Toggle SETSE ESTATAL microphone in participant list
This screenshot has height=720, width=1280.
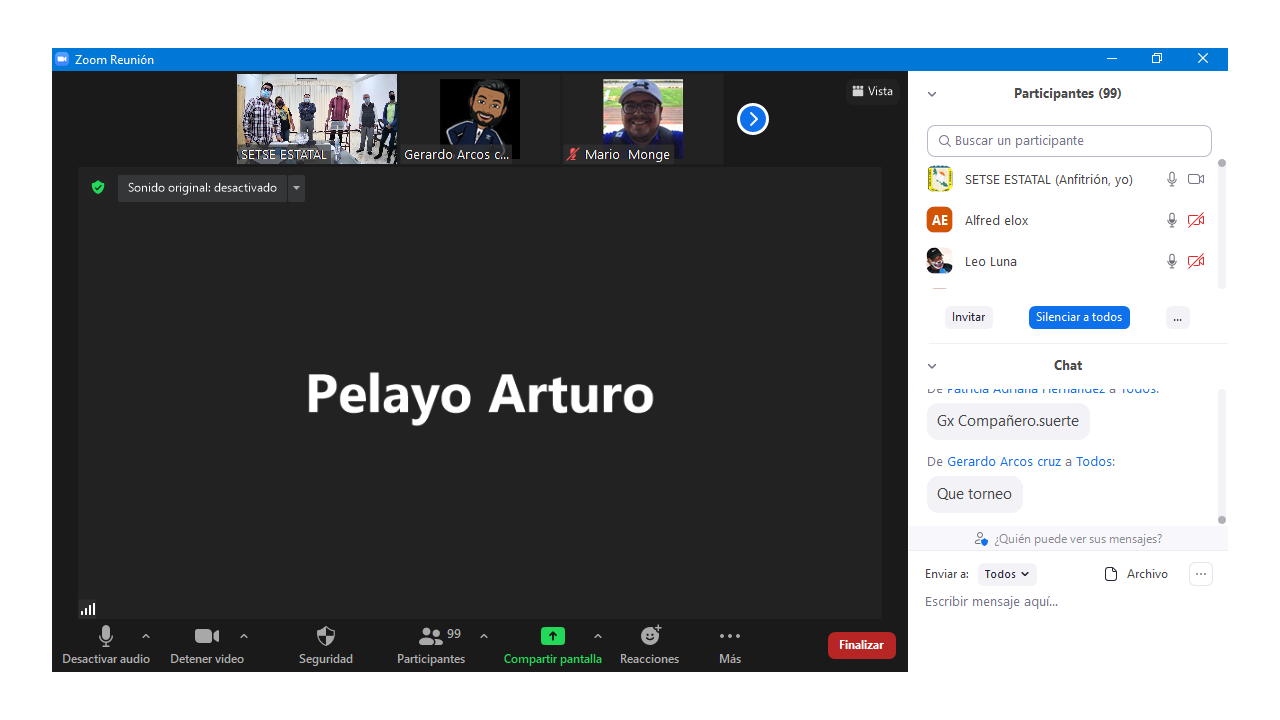1172,179
